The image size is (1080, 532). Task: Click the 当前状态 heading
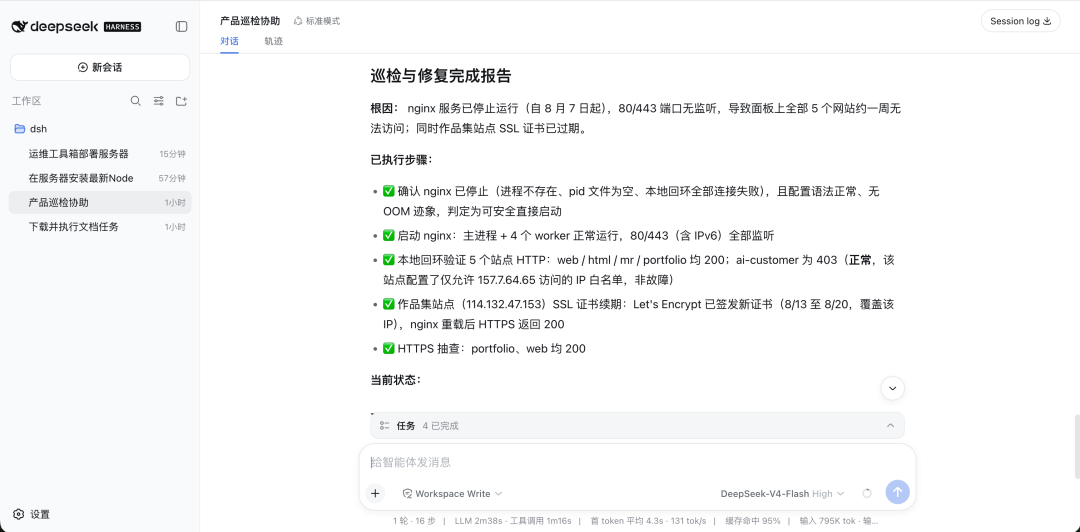click(396, 380)
